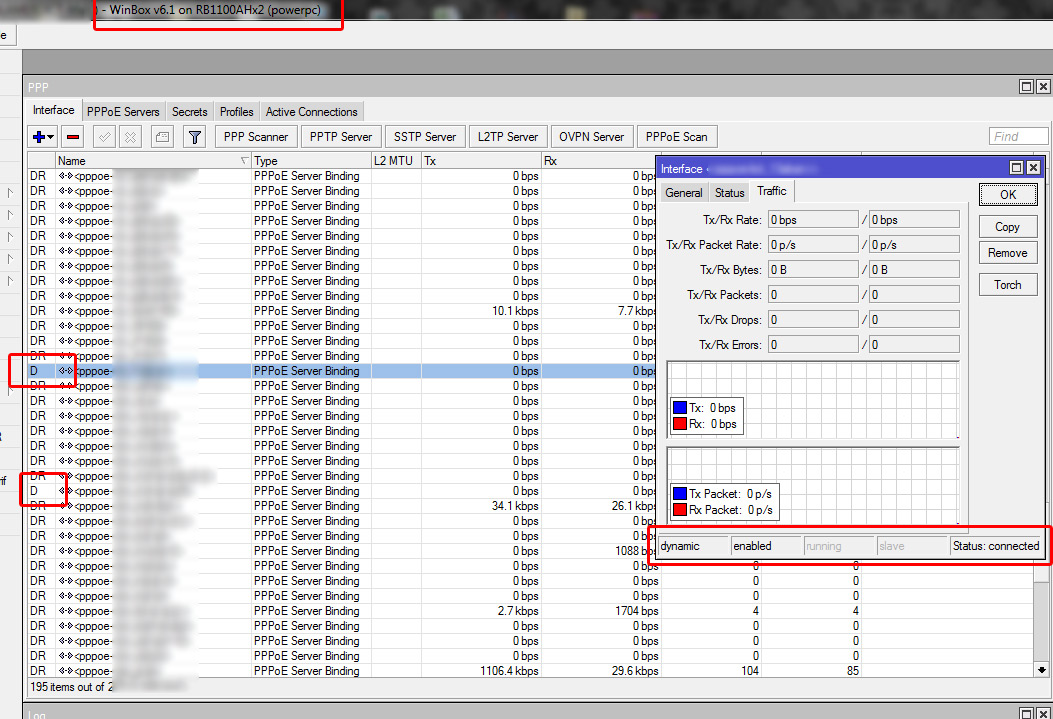1053x719 pixels.
Task: Click the blue Tx swatch in rate graph
Action: pos(680,408)
